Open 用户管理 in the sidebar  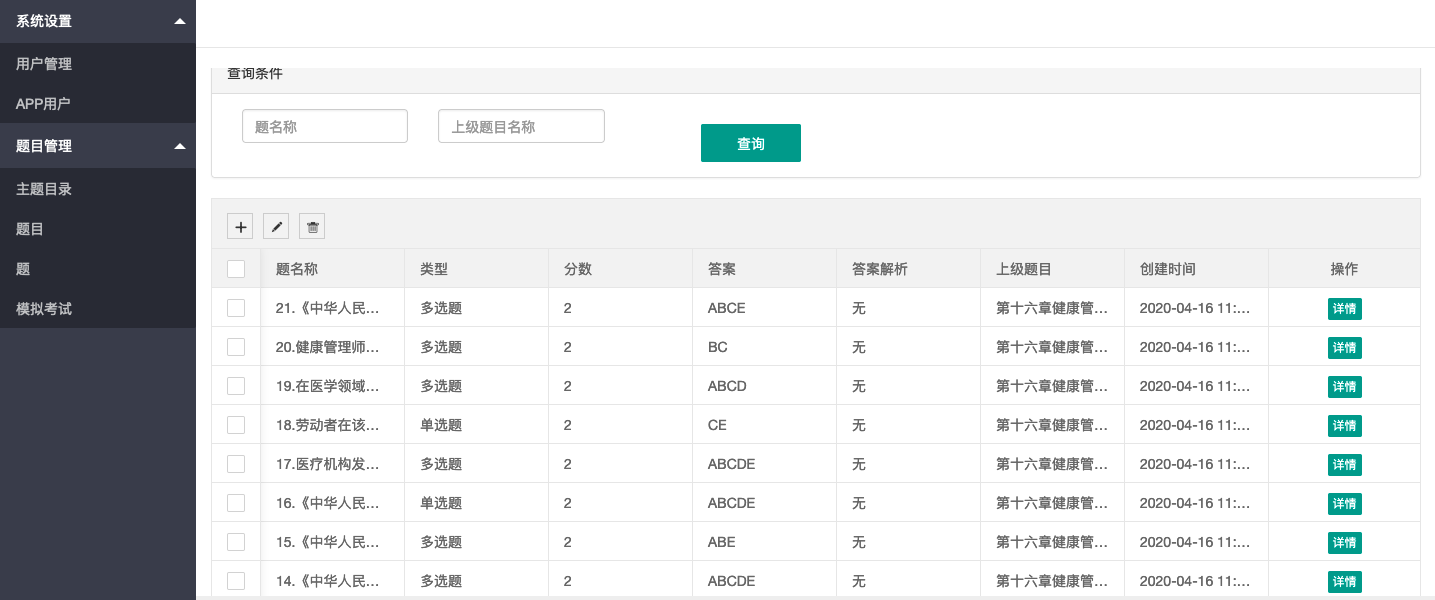pos(98,63)
